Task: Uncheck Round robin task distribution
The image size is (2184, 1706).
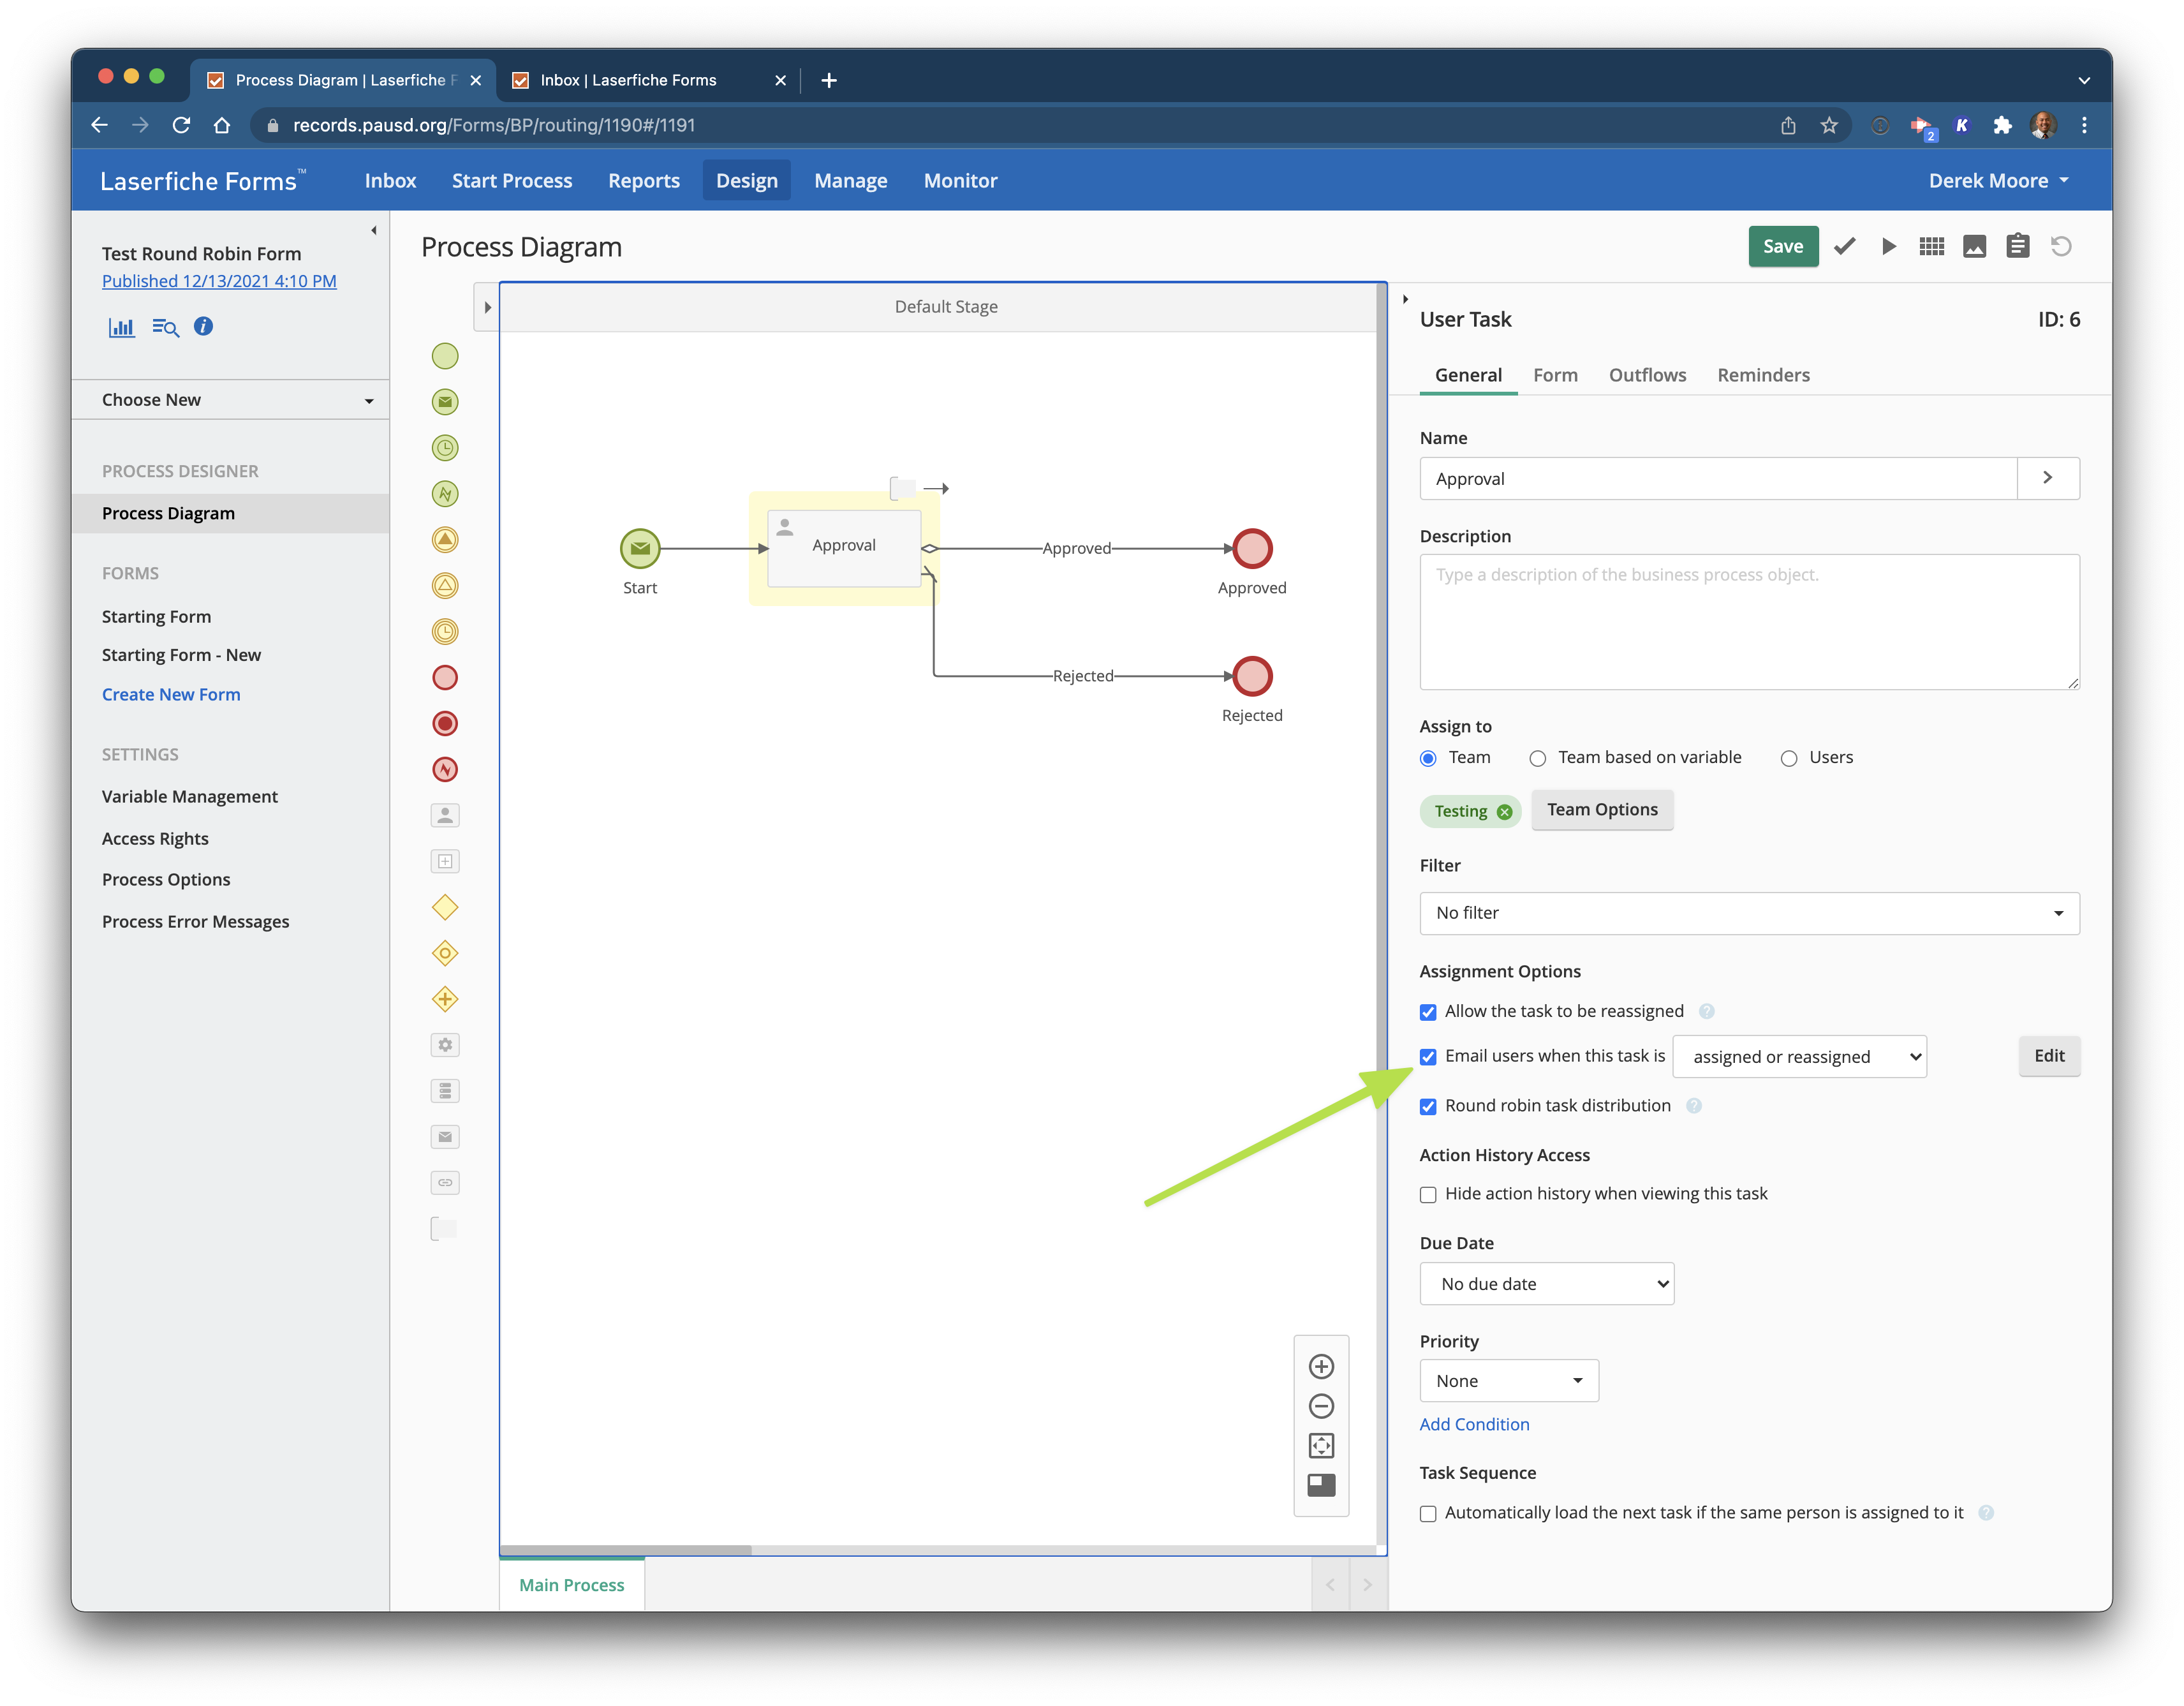Action: point(1428,1106)
